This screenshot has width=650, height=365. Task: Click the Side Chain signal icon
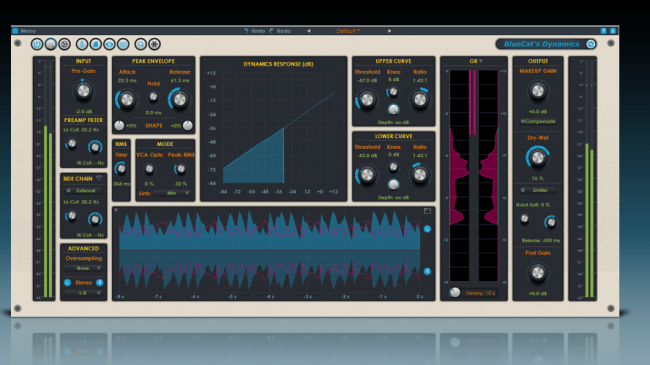click(99, 178)
